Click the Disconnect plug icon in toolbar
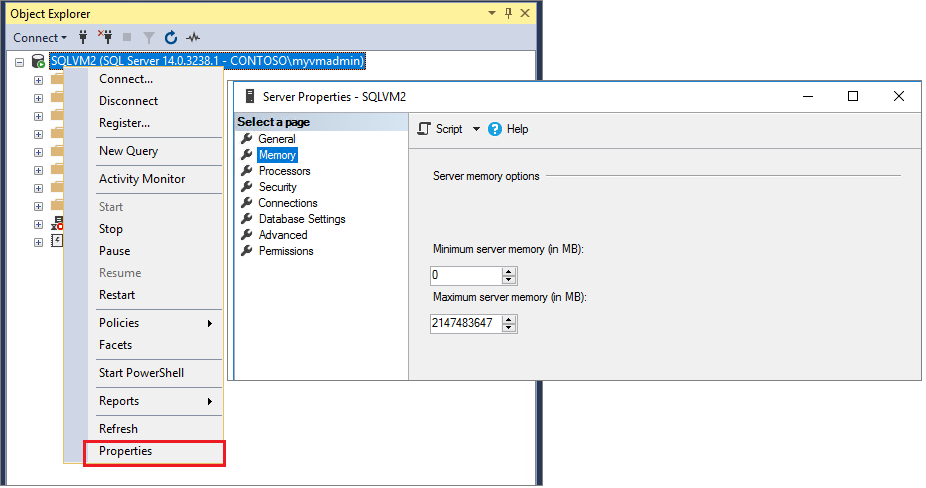Screen dimensions: 926x488 [105, 38]
